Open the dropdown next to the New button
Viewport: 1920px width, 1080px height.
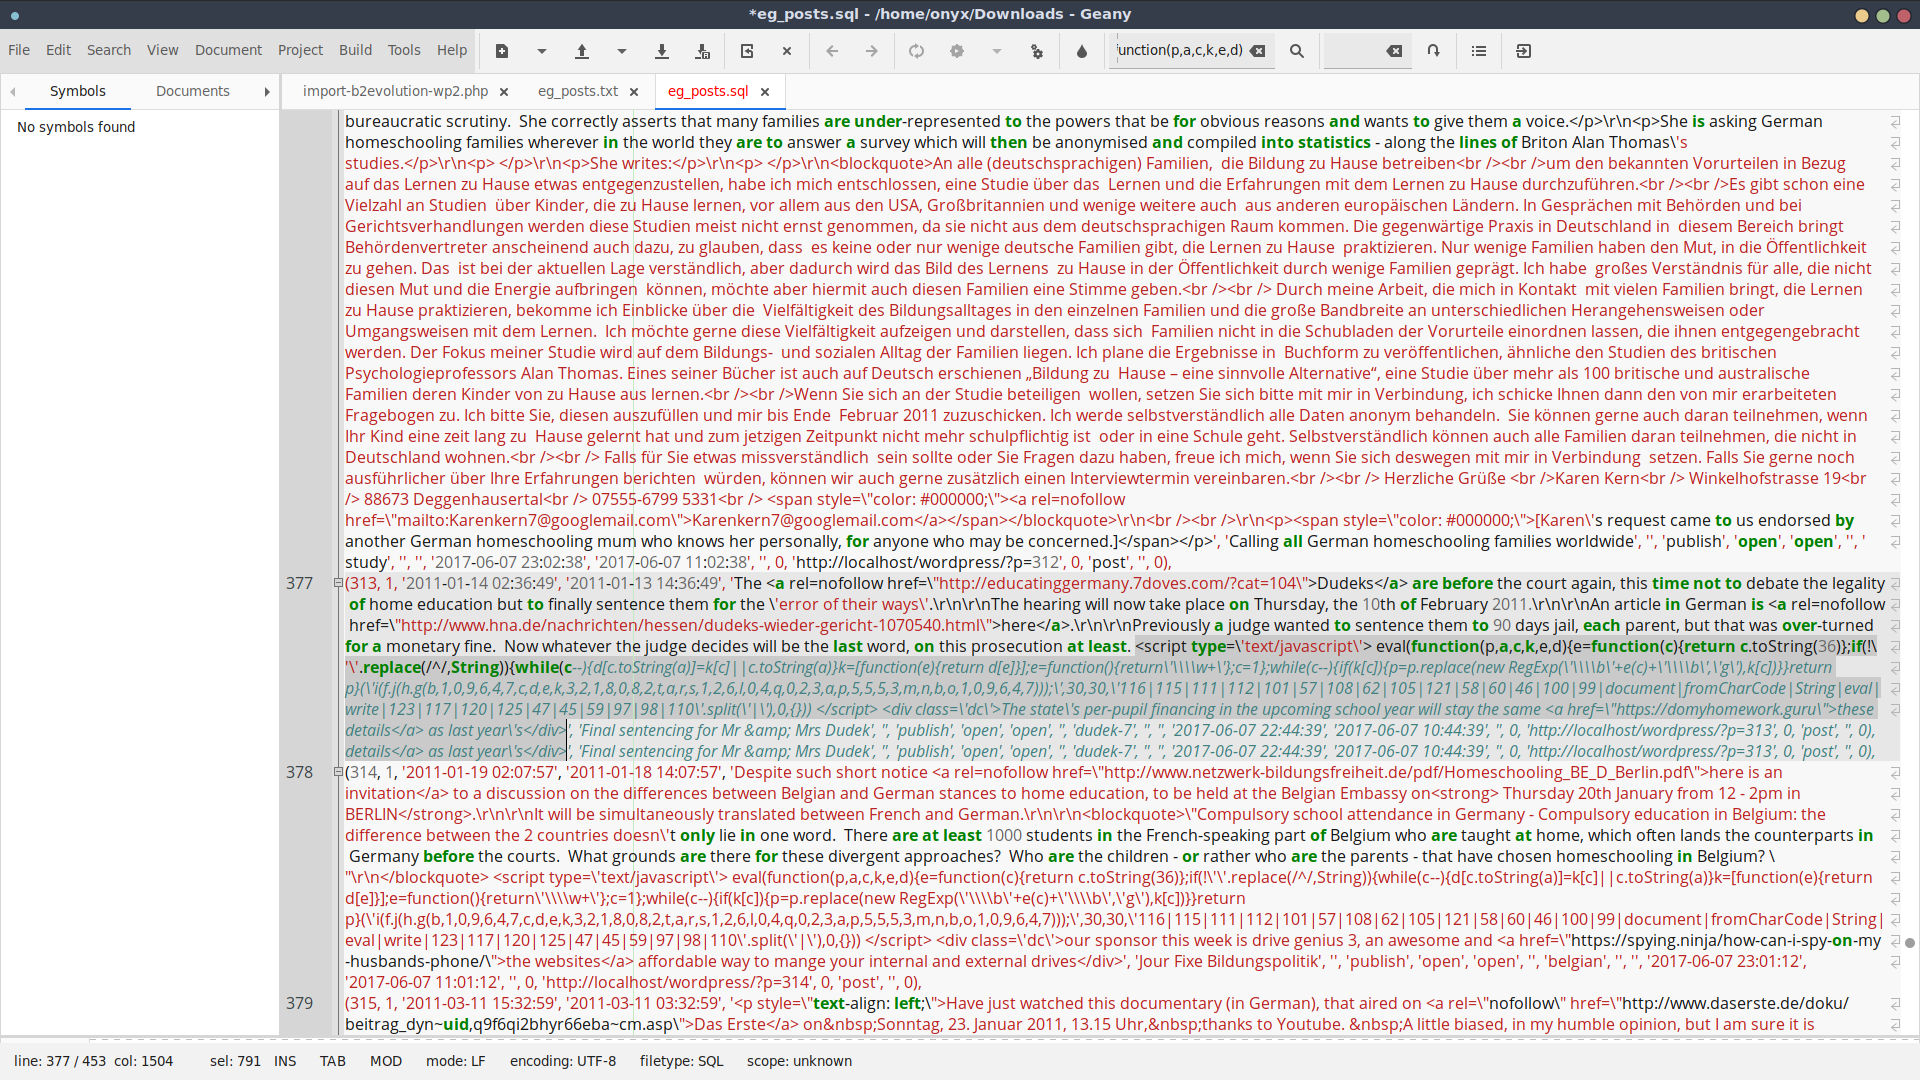coord(541,50)
